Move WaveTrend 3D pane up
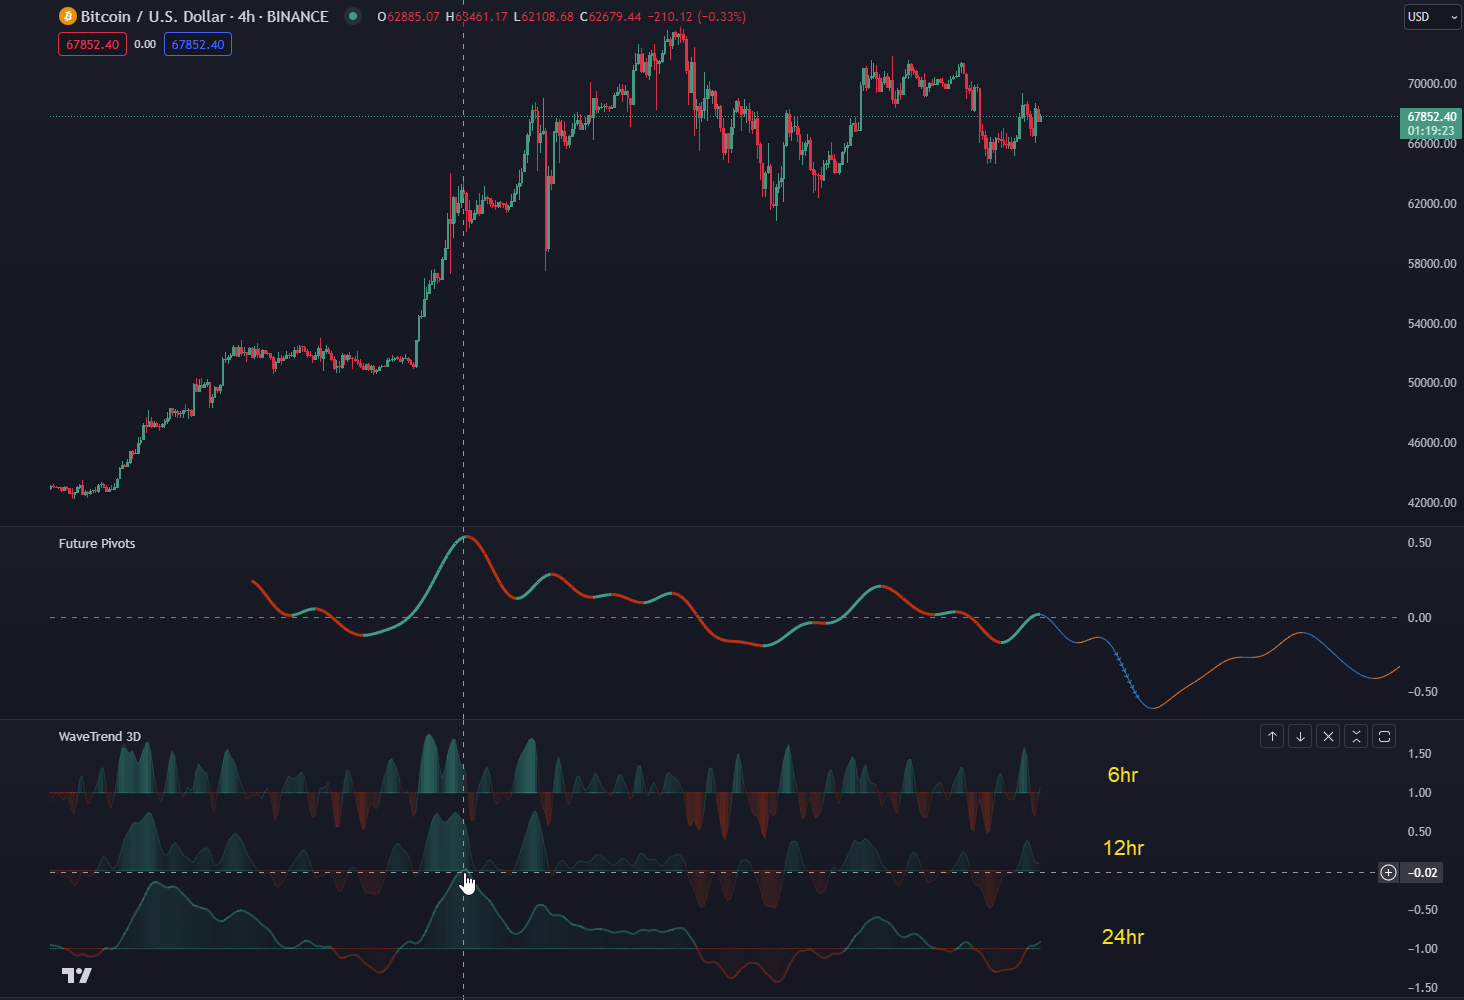 [1272, 737]
